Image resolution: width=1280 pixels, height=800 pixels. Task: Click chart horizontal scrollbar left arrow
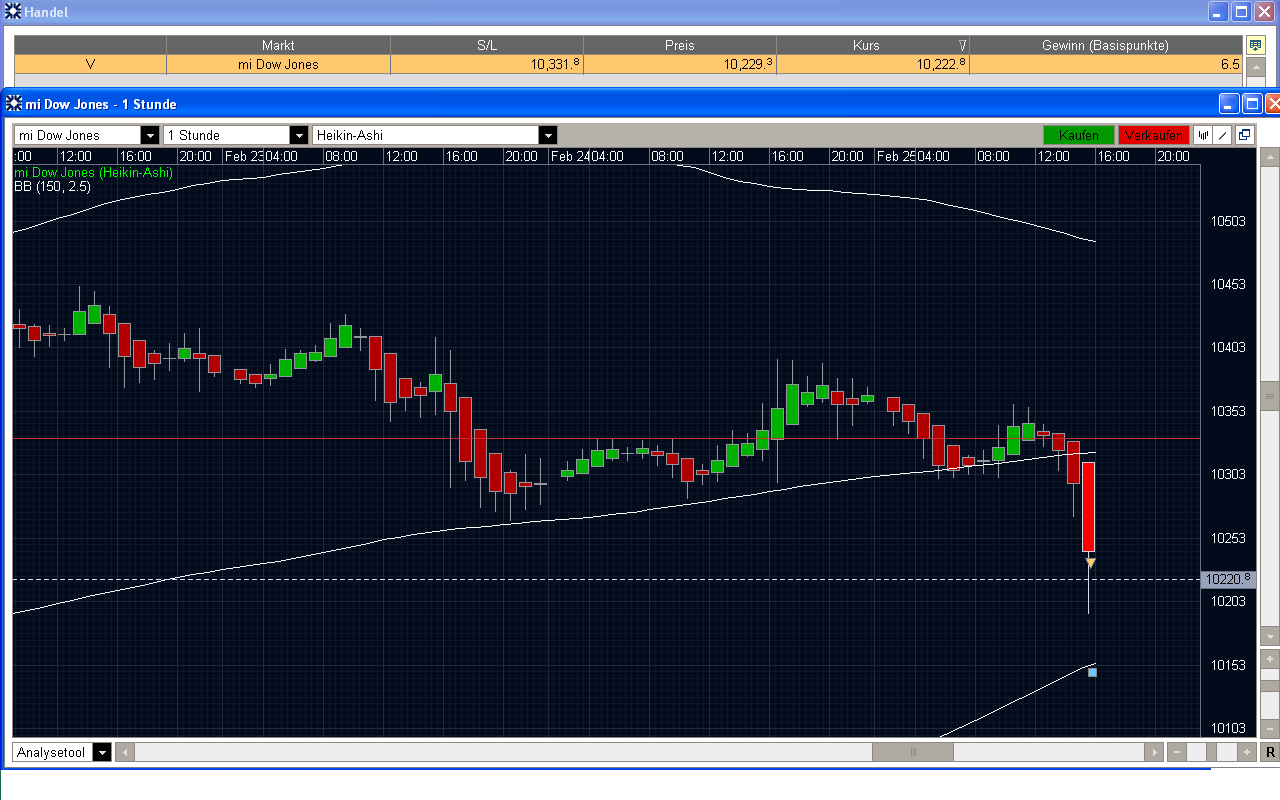[125, 752]
